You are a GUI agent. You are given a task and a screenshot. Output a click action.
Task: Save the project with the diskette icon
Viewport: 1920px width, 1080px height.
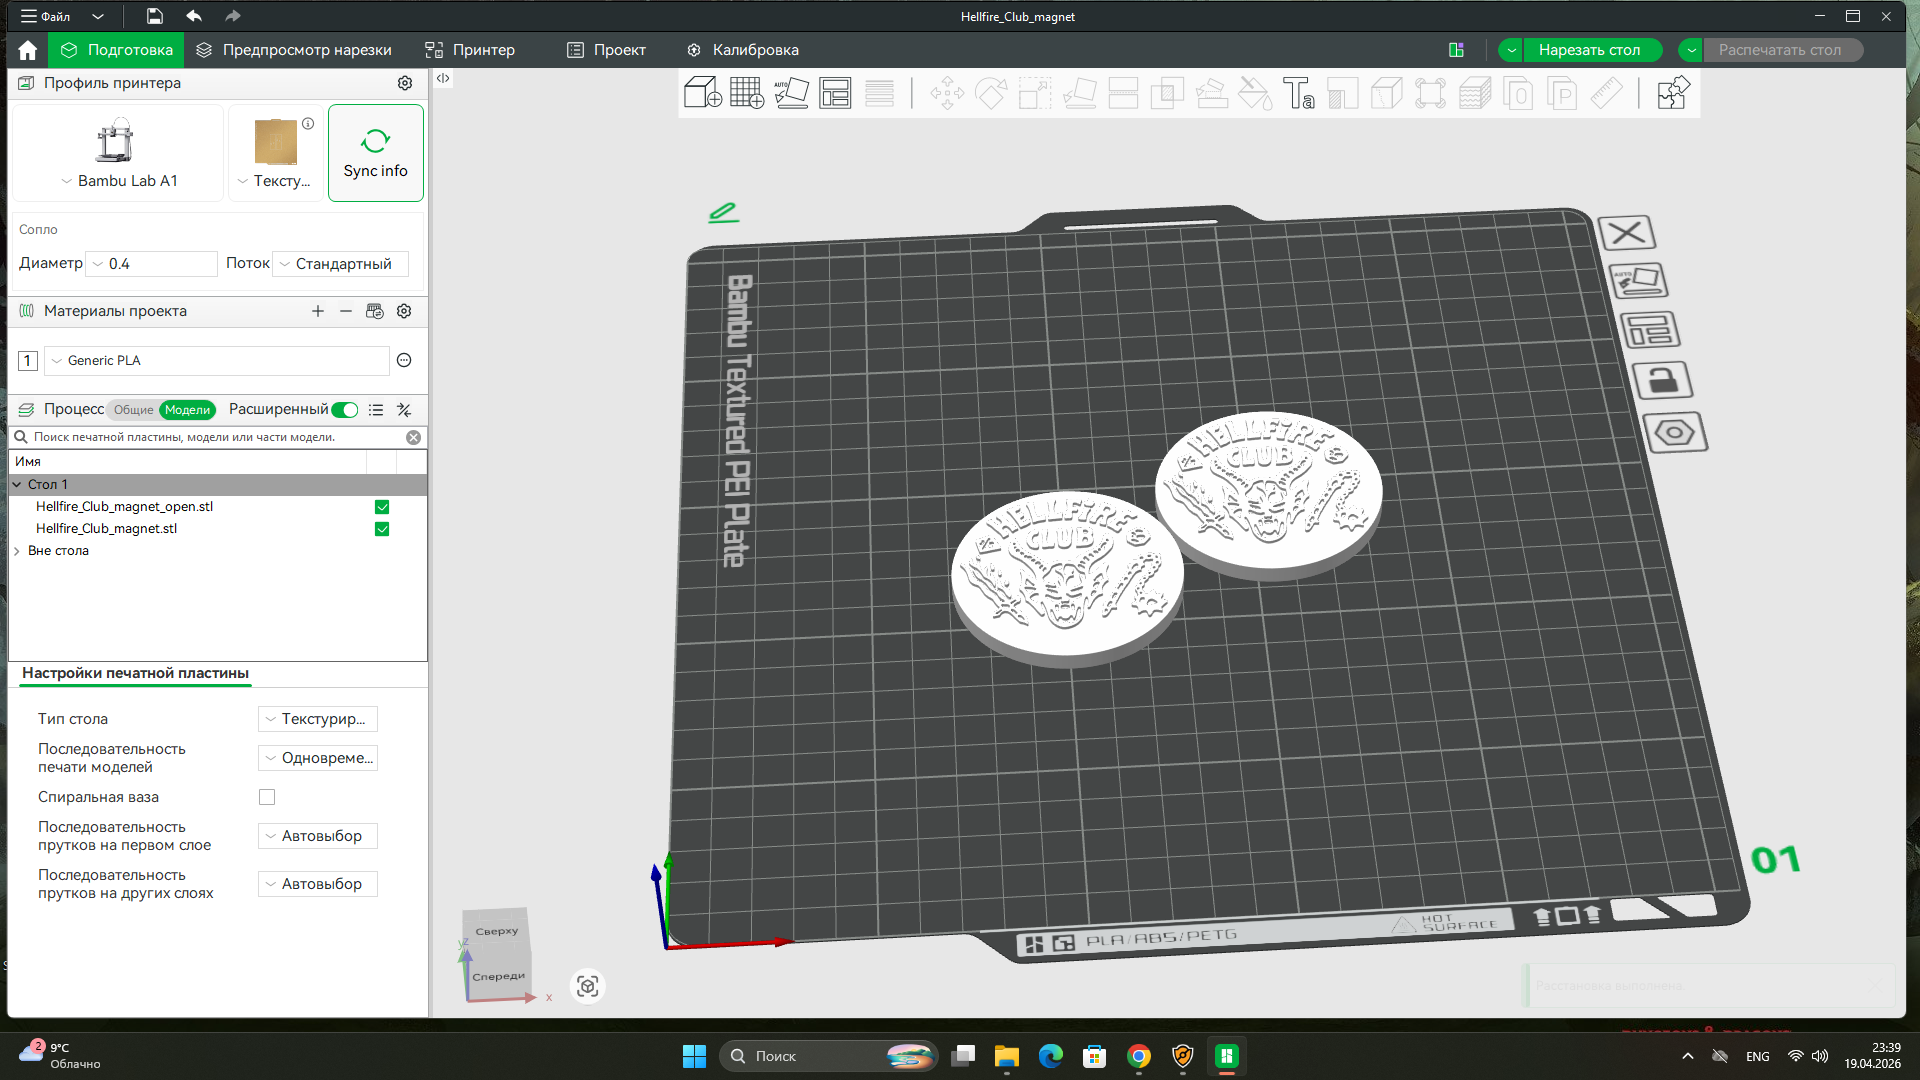pyautogui.click(x=154, y=16)
